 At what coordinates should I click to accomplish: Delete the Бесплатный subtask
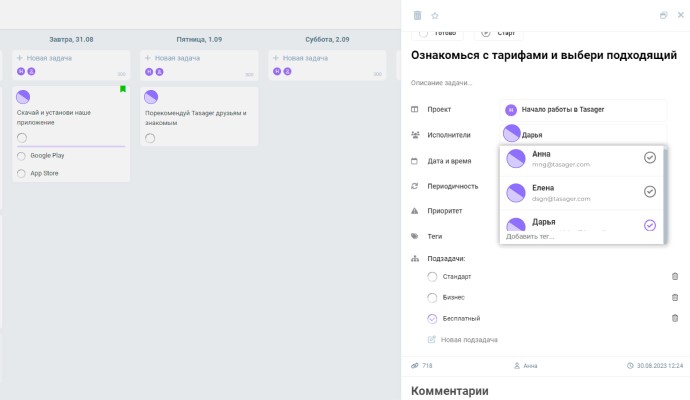(x=675, y=318)
